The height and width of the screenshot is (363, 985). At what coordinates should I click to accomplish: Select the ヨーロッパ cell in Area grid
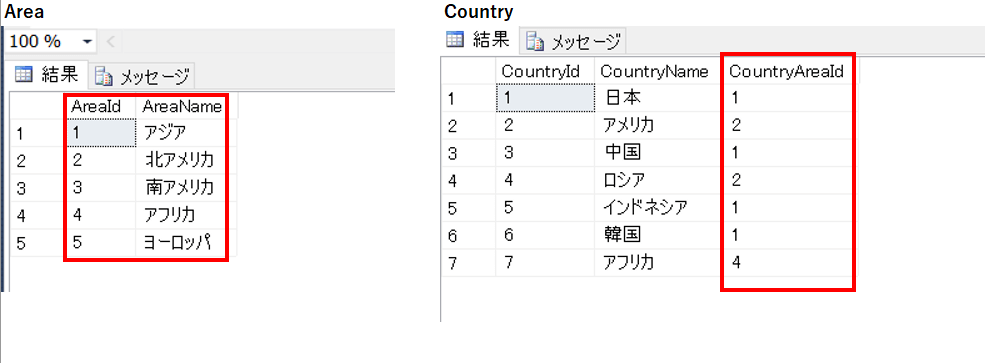(x=180, y=242)
